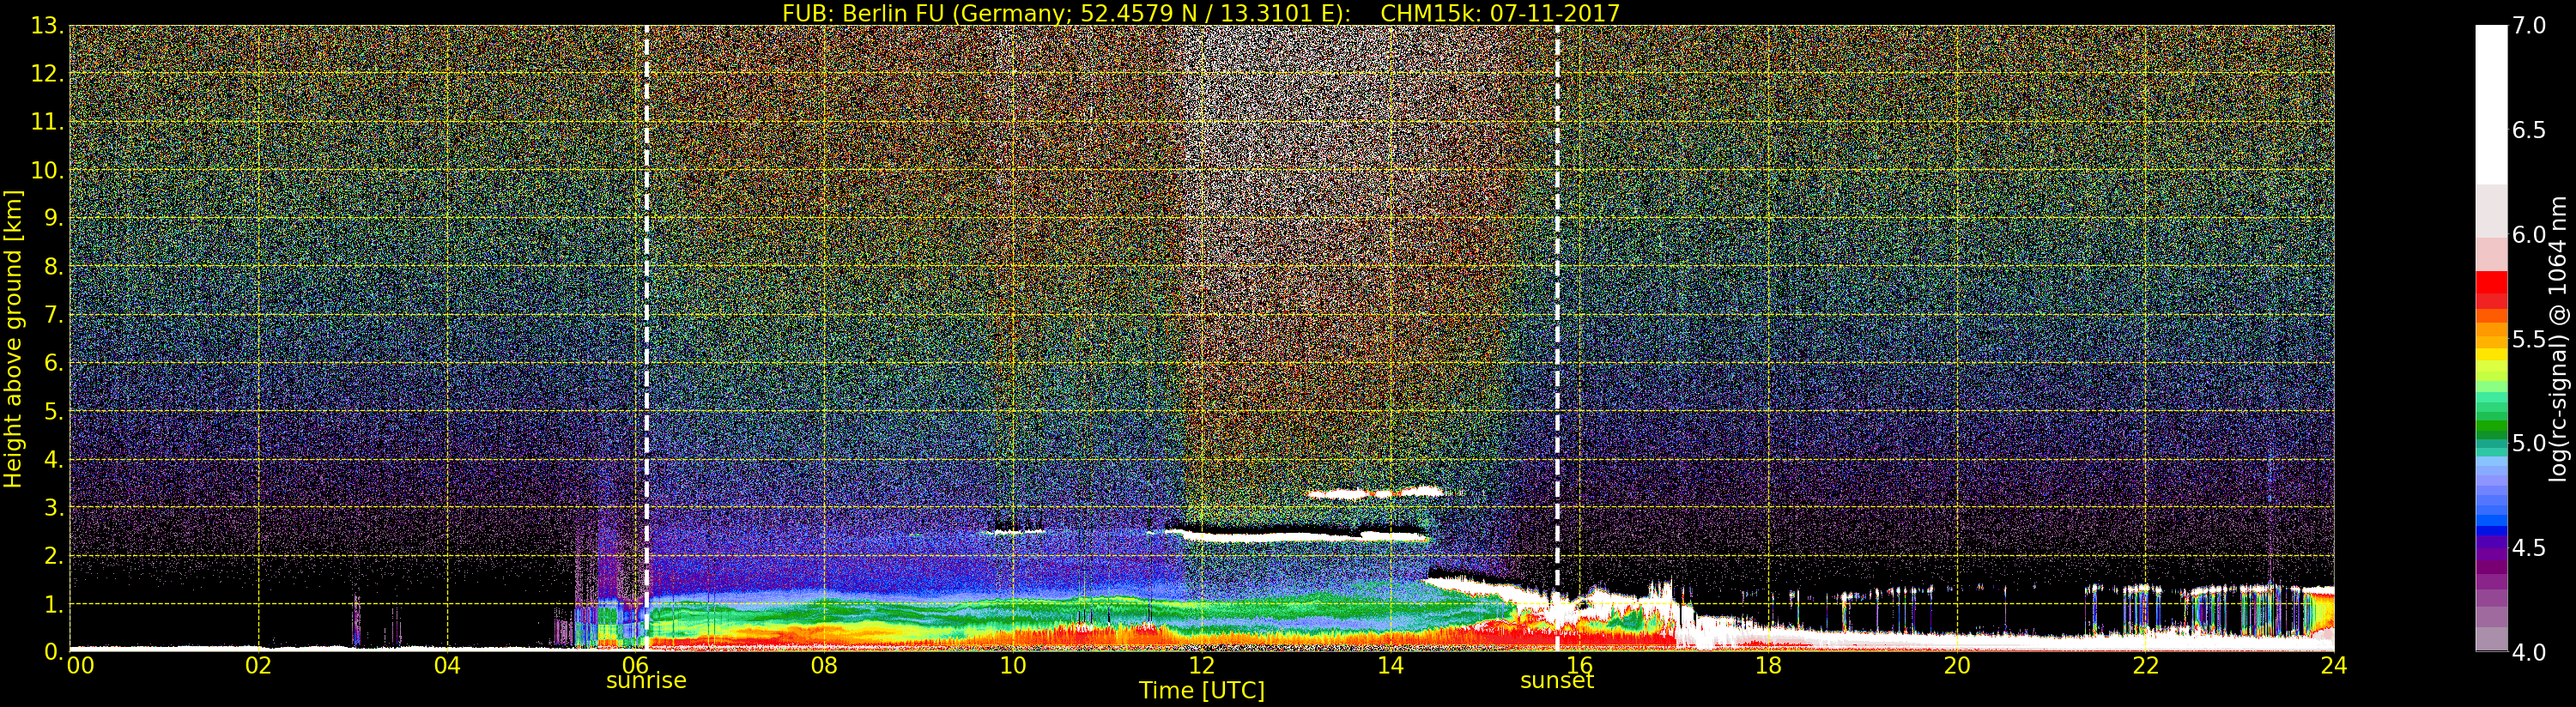Select the '4.' height axis tick label

tap(54, 459)
